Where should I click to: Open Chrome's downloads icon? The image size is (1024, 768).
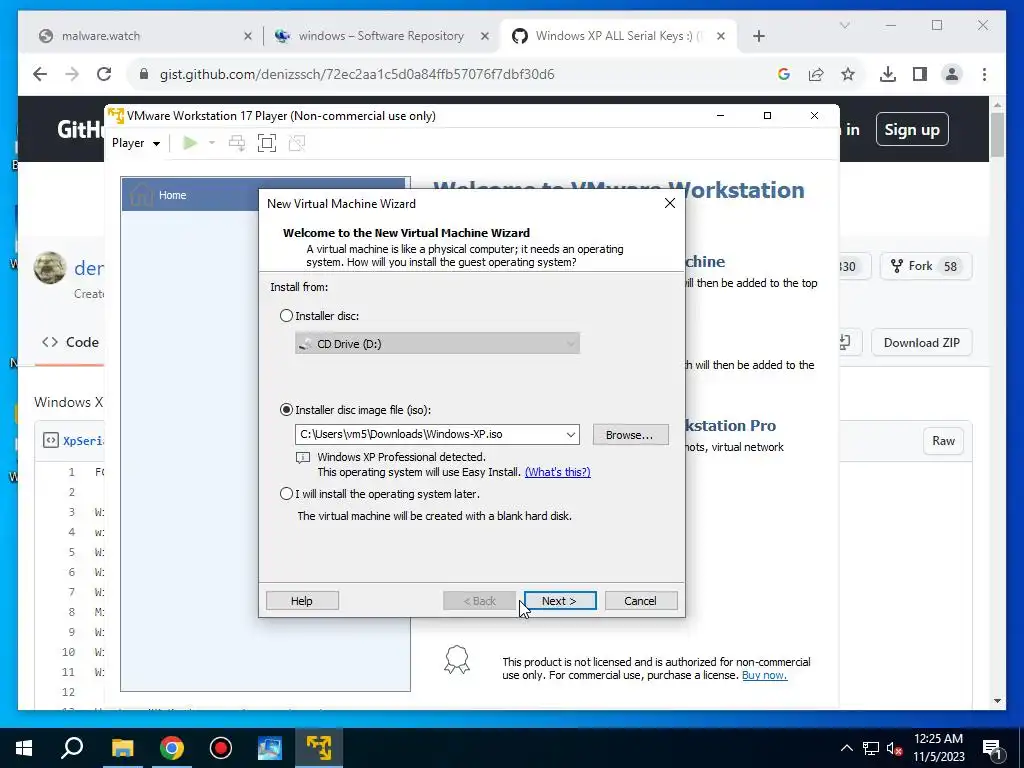click(888, 74)
